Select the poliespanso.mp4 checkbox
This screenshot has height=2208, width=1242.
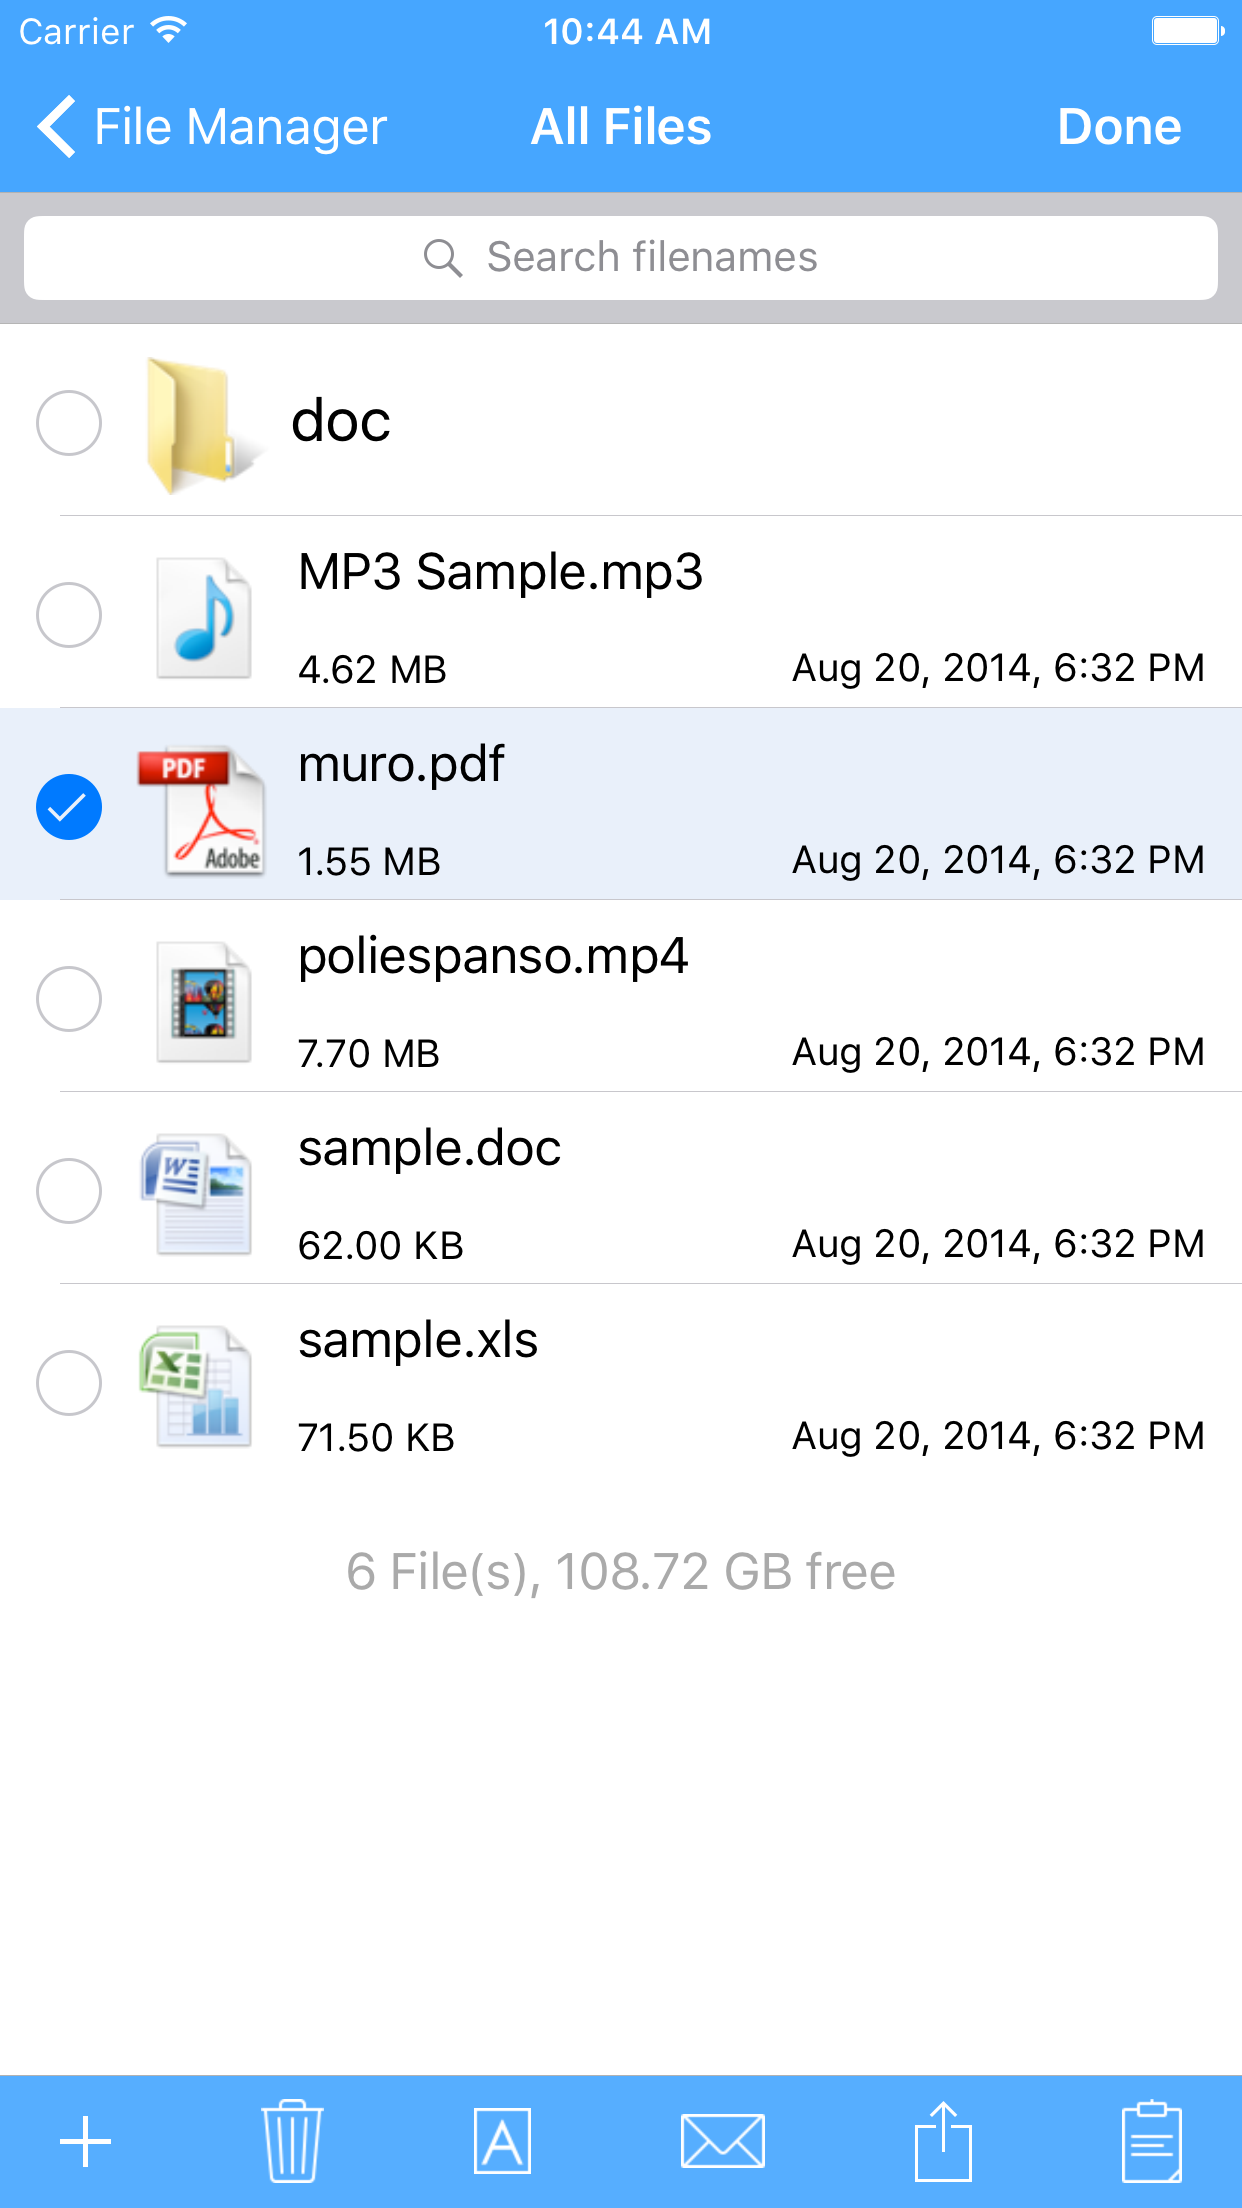coord(68,999)
